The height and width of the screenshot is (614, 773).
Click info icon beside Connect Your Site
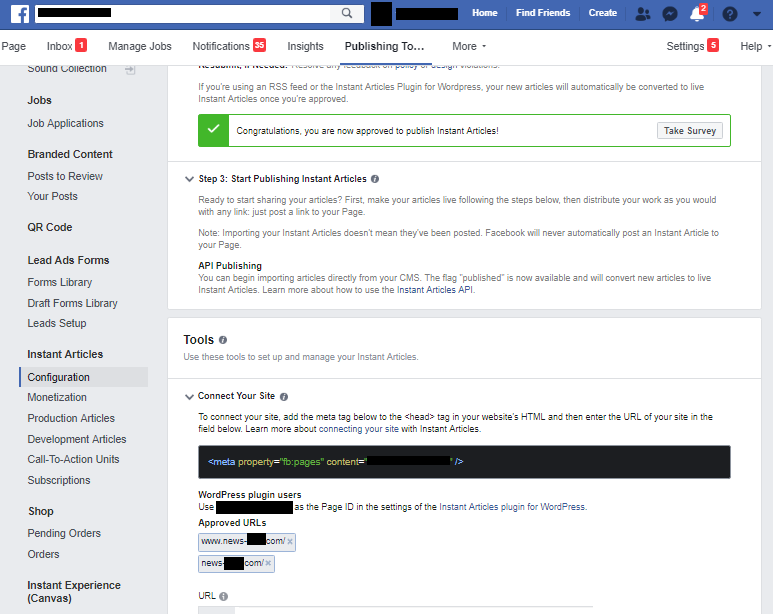(x=284, y=397)
